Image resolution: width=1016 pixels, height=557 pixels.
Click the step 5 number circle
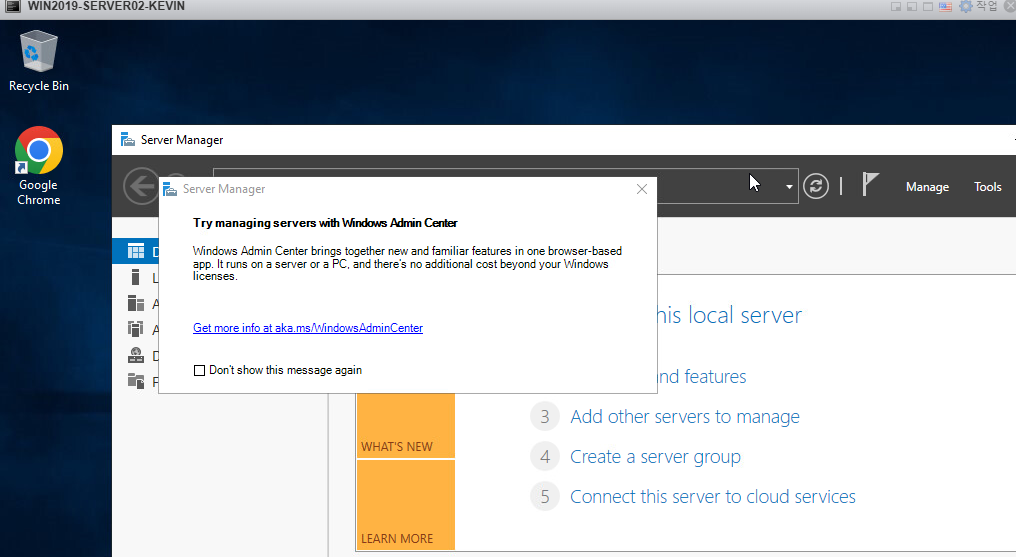545,497
